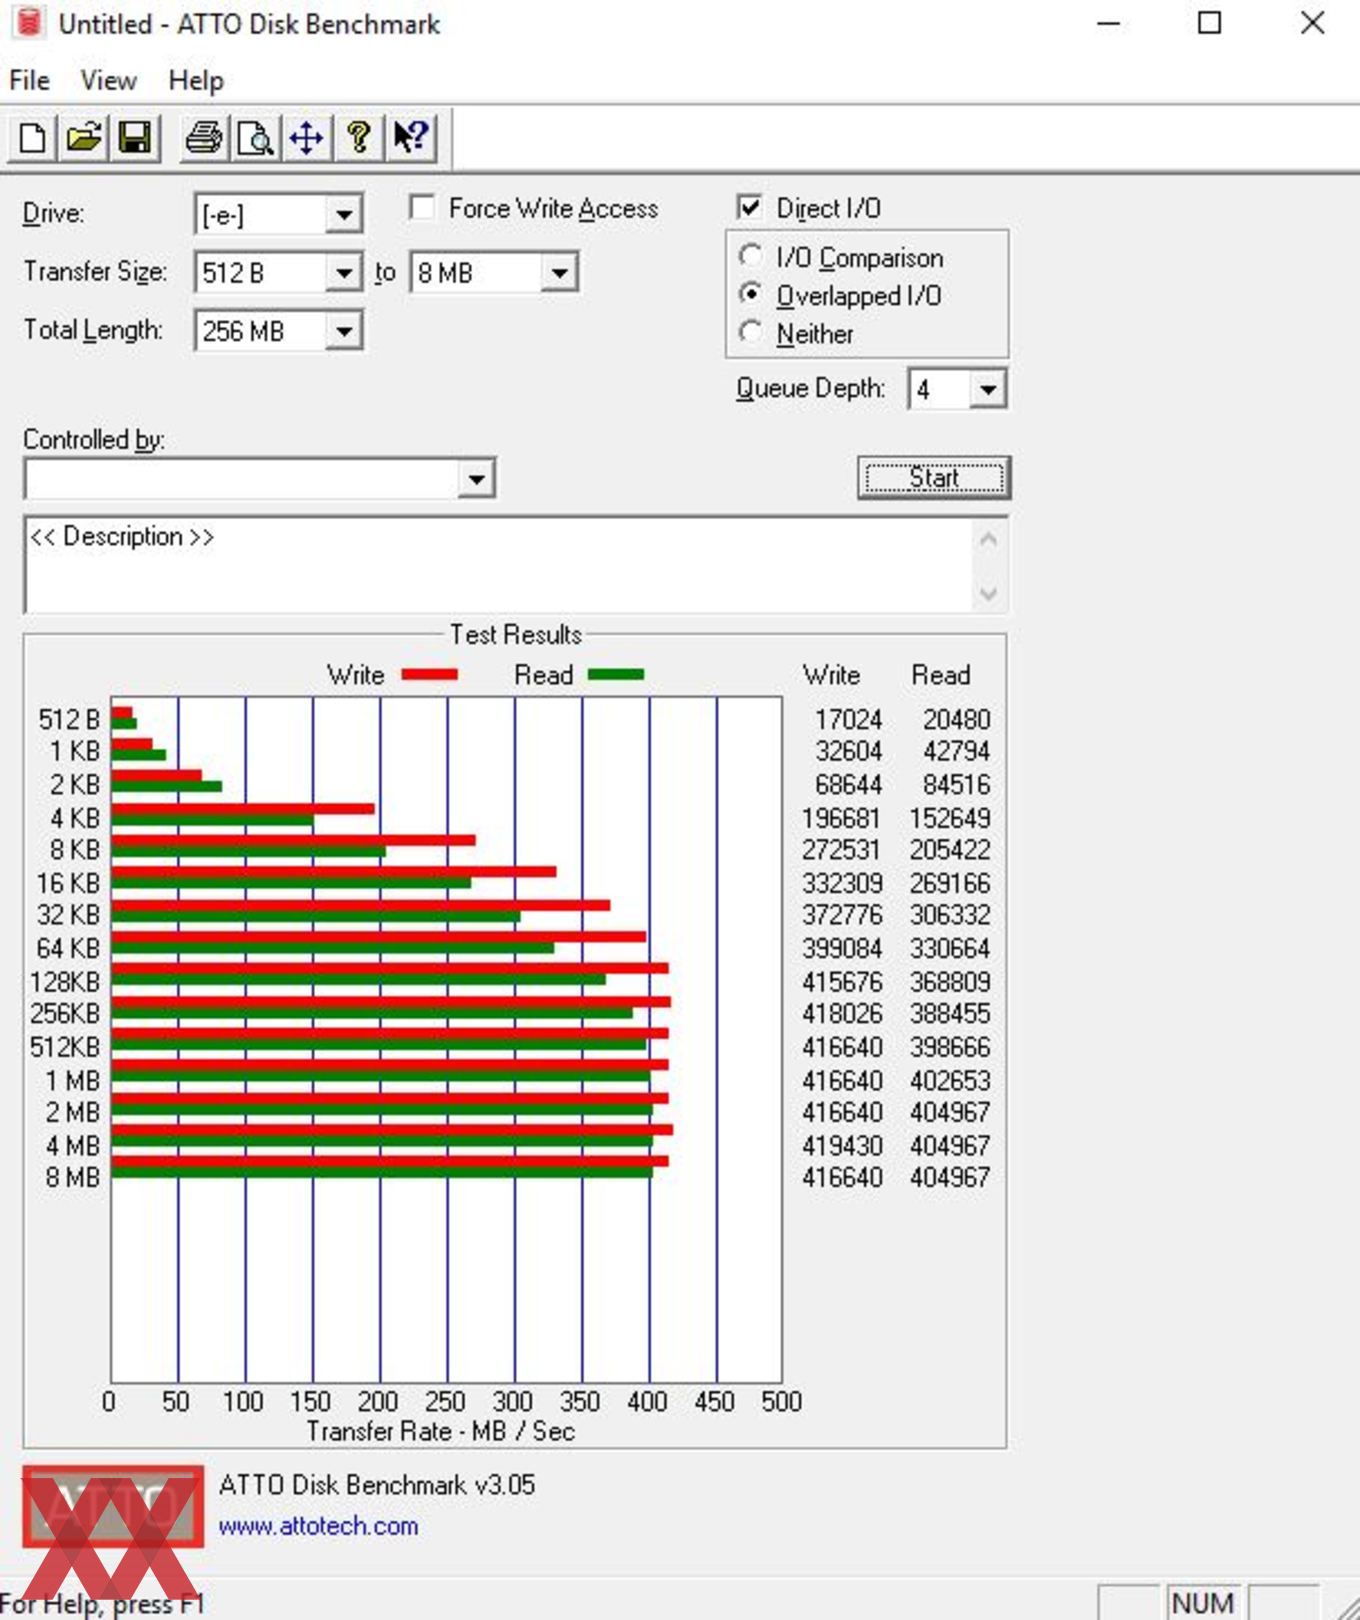Save benchmark results with floppy icon

click(x=135, y=137)
